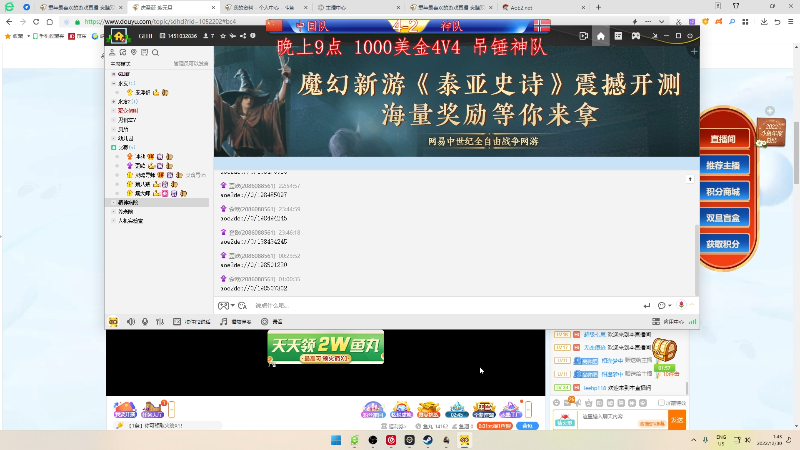Image resolution: width=800 pixels, height=450 pixels.
Task: Open the emoji dropdown arrow in chat box
Action: (x=669, y=305)
